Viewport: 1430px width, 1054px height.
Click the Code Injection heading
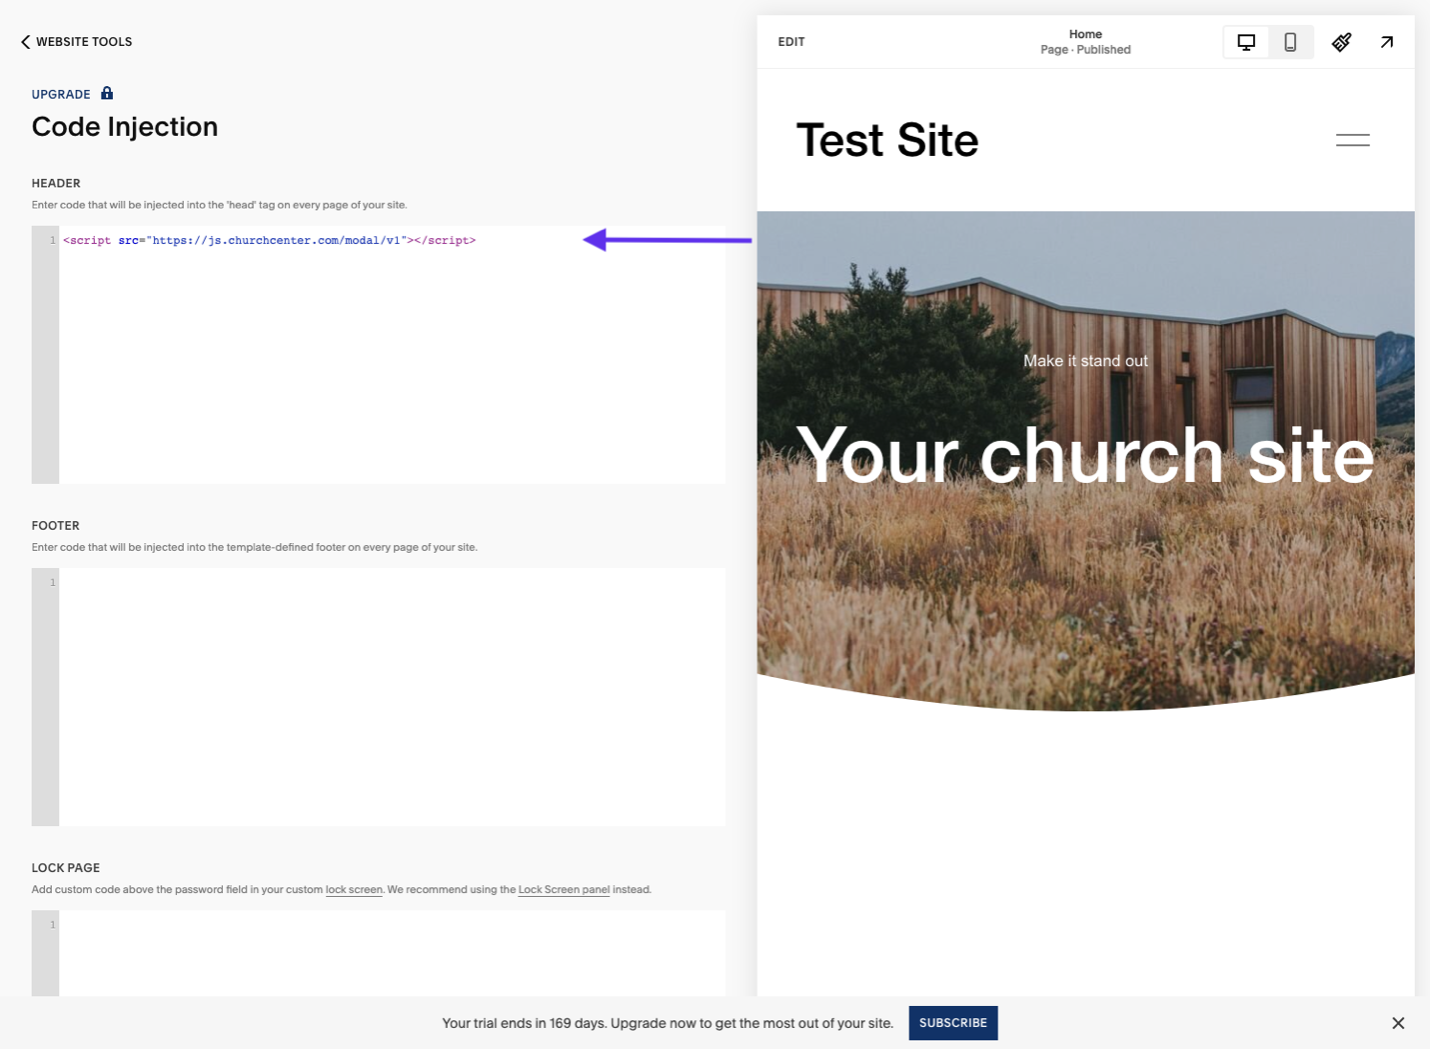[125, 127]
